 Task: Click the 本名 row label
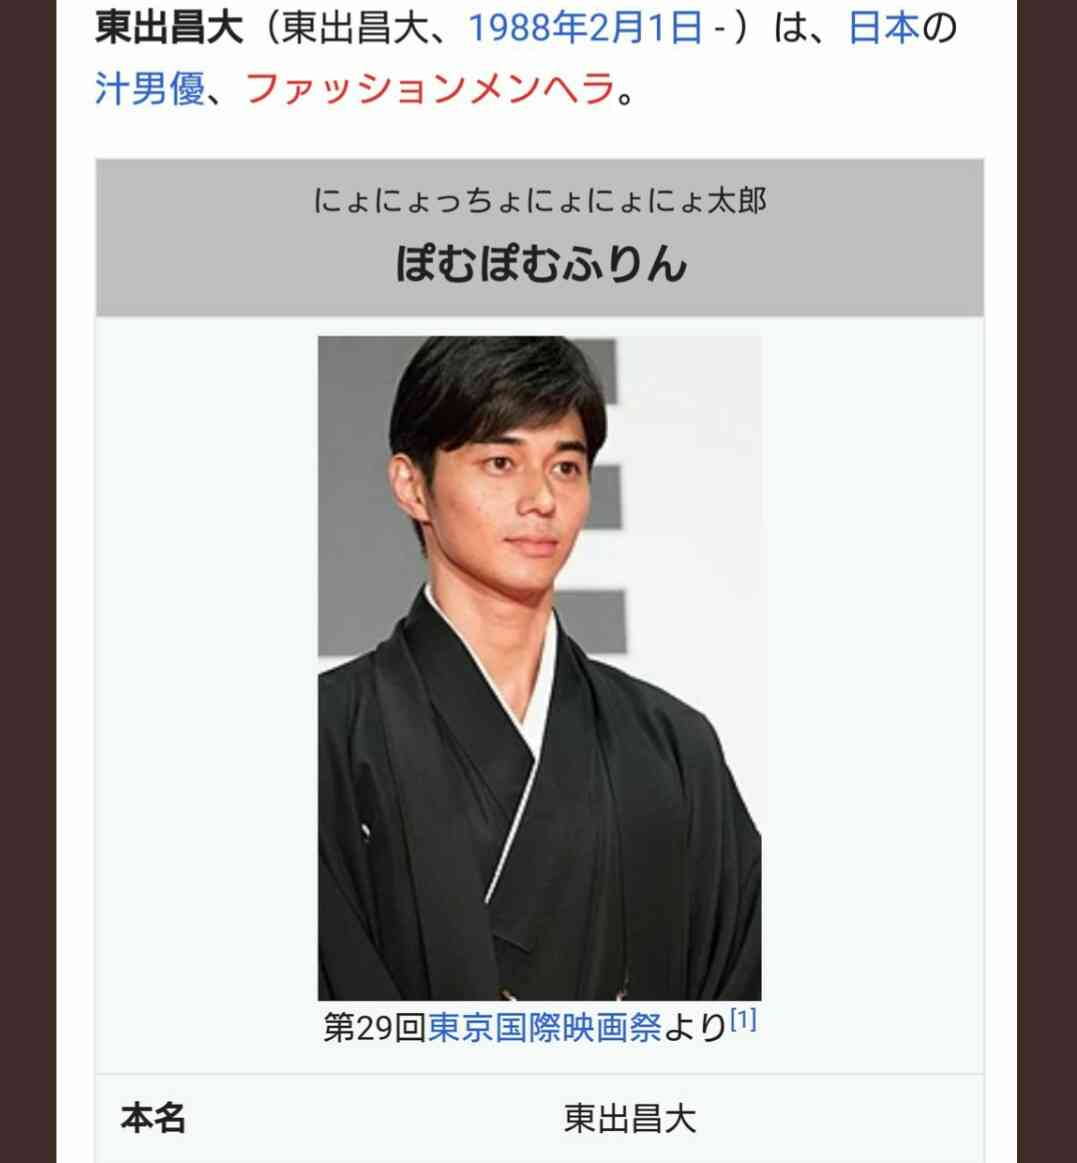pyautogui.click(x=153, y=1117)
